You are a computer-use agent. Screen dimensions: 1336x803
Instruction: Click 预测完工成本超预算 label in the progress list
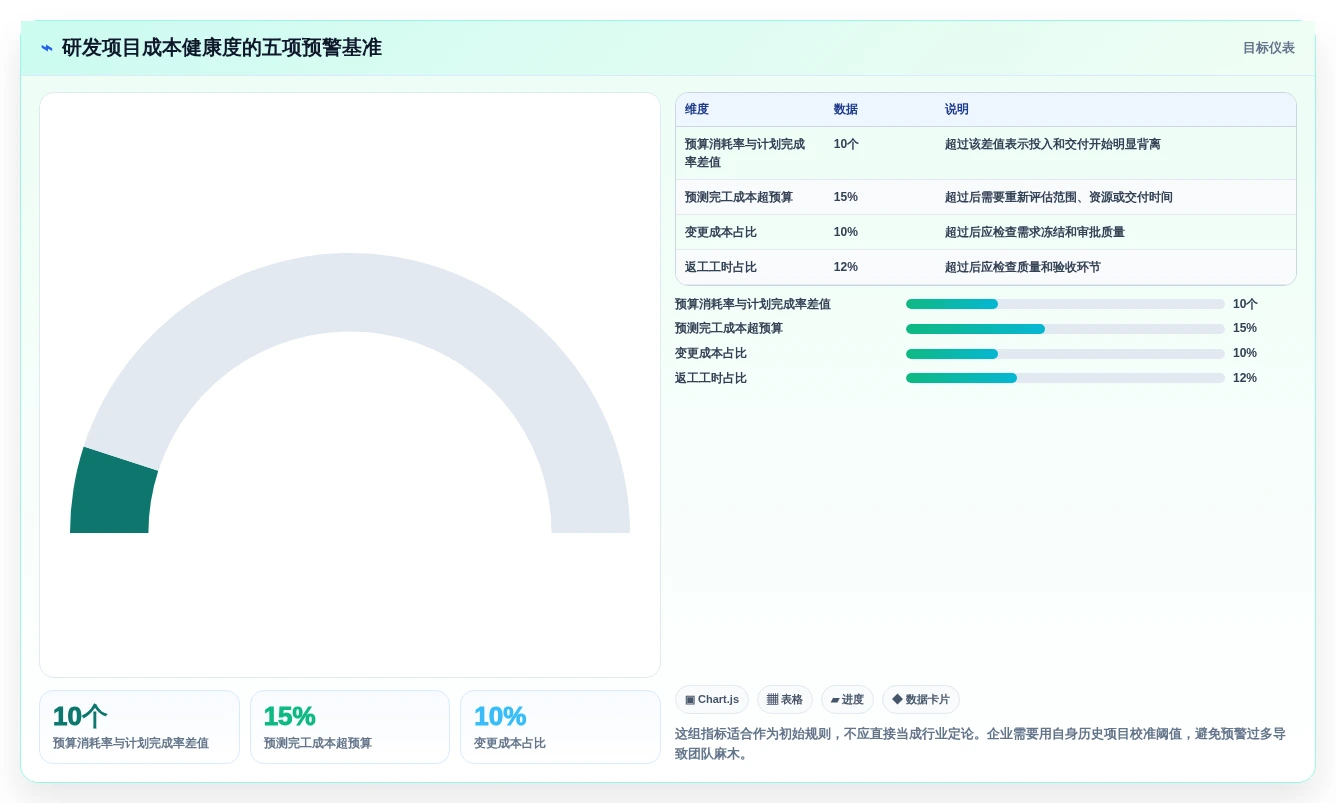coord(729,328)
